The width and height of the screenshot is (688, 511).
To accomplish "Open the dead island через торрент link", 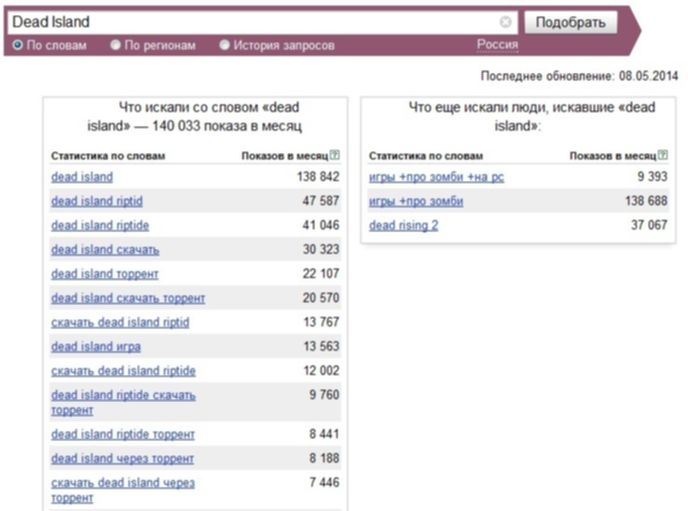I will point(122,458).
